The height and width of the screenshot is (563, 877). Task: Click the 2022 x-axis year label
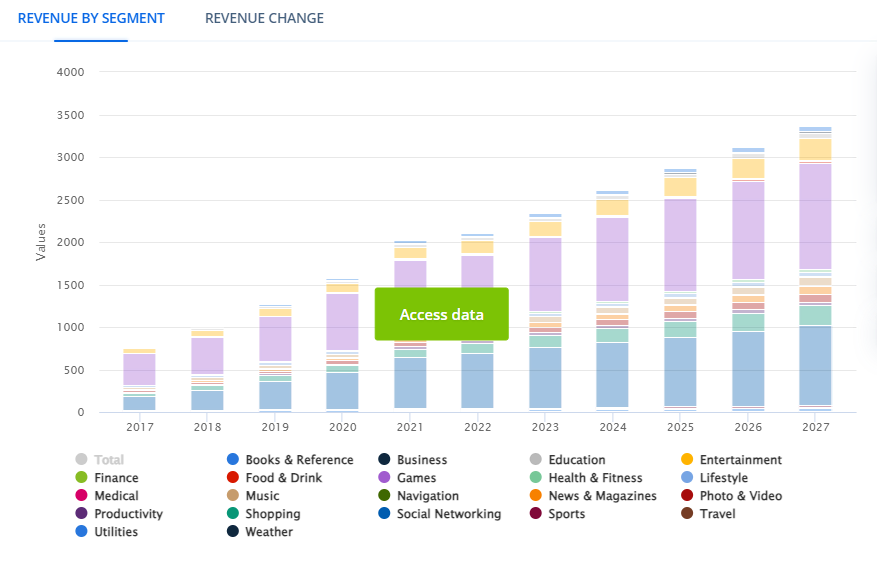(477, 427)
